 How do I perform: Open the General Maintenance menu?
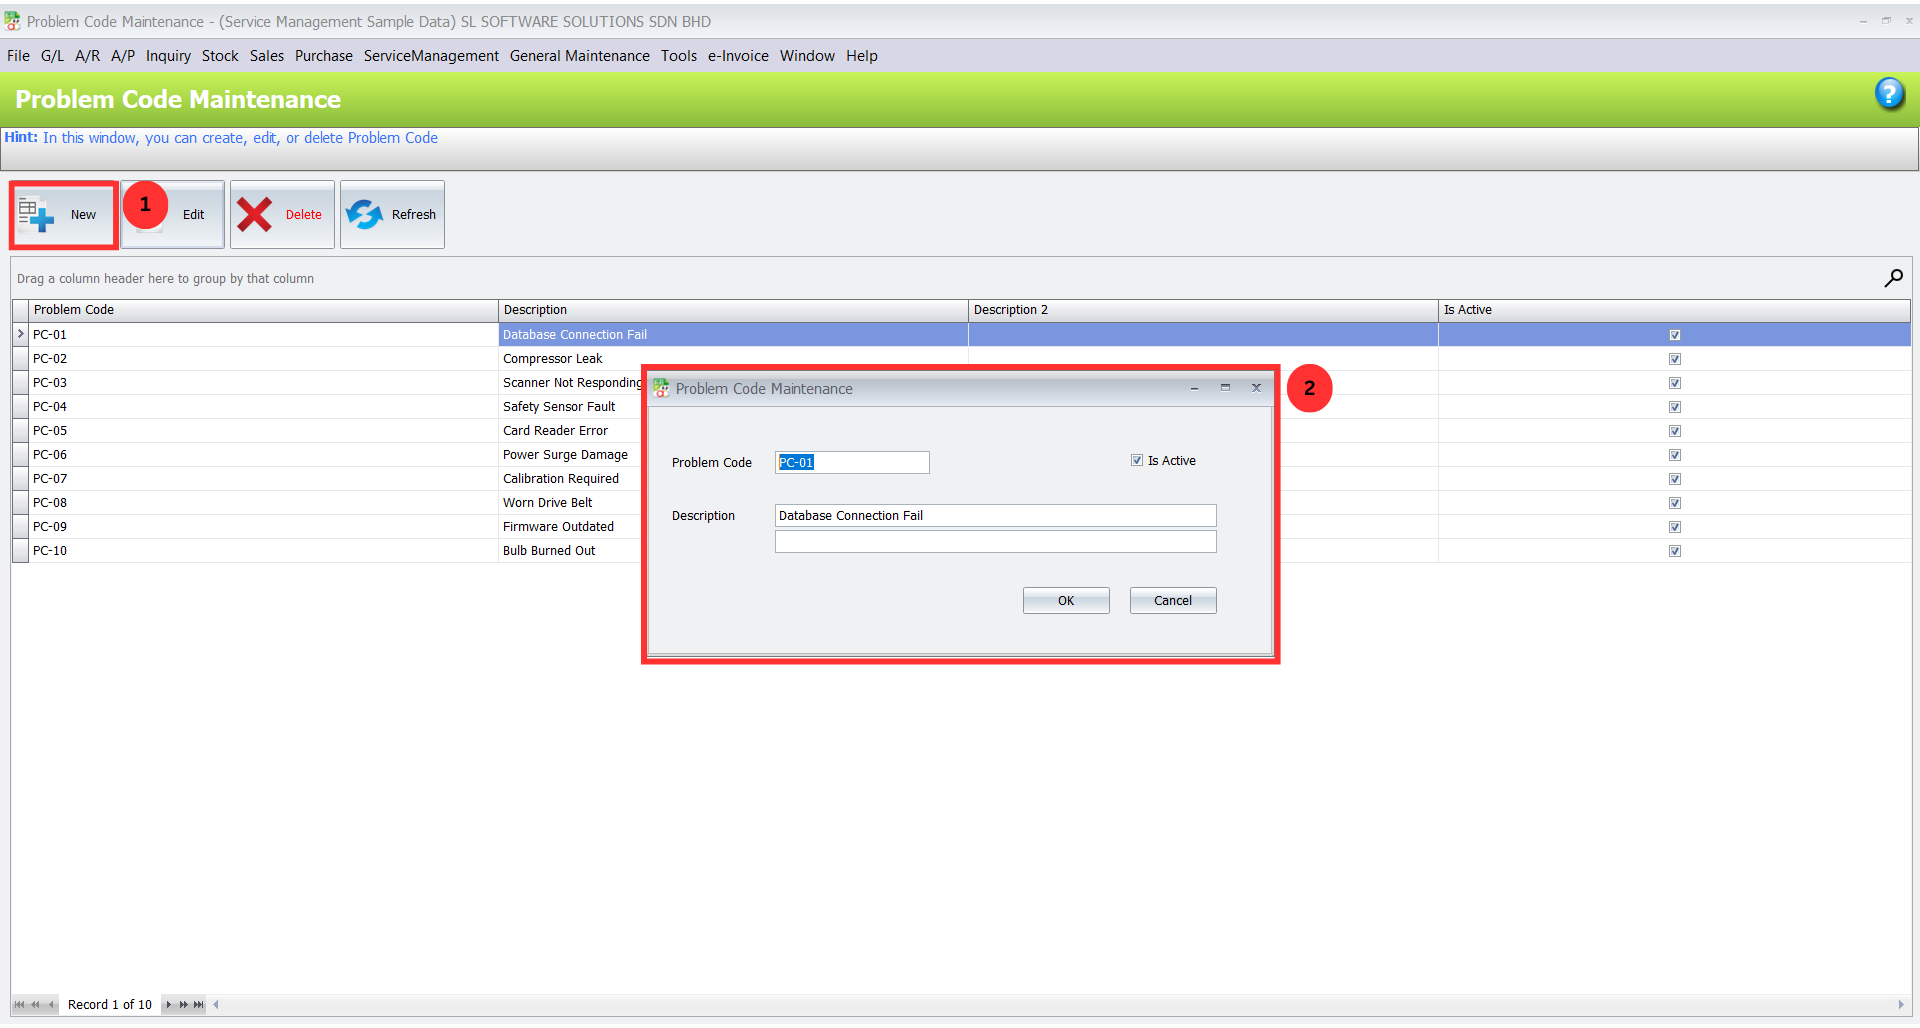(579, 56)
